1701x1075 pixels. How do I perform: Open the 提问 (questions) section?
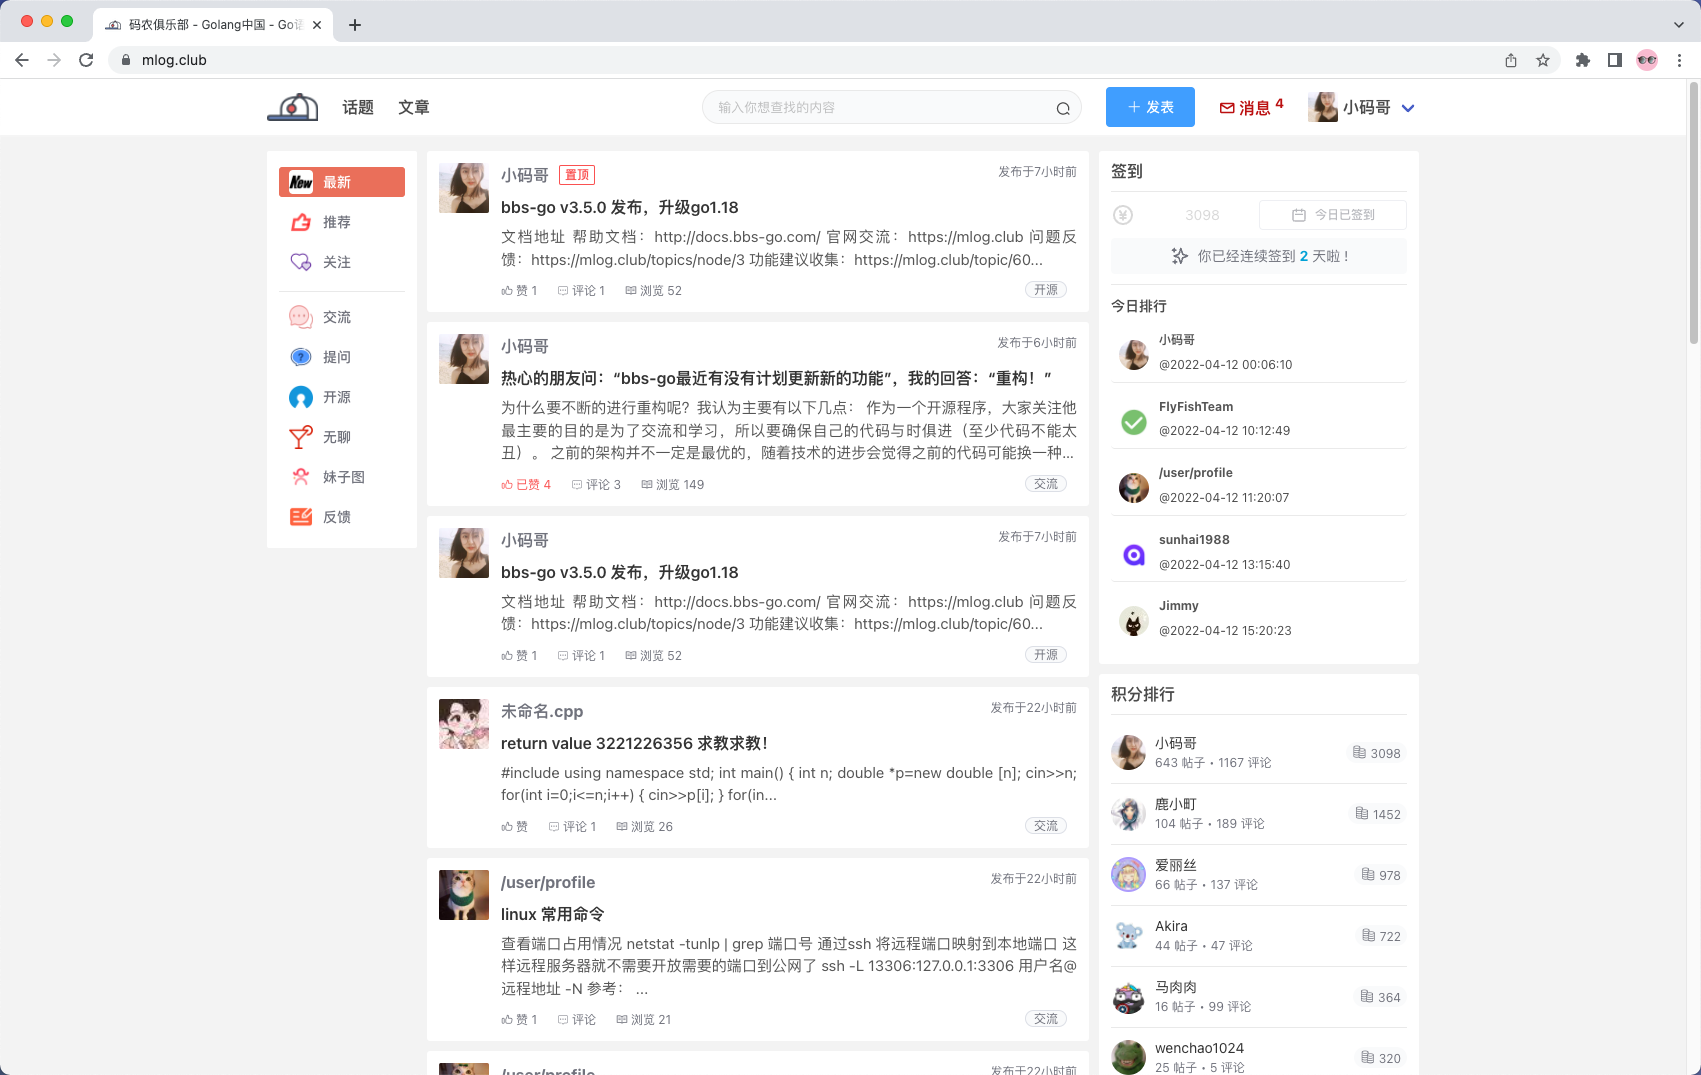pyautogui.click(x=337, y=357)
